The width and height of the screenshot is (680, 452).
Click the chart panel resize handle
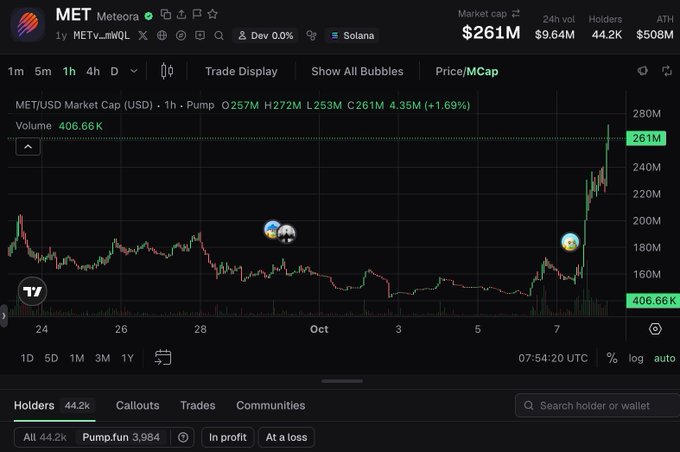tap(342, 381)
